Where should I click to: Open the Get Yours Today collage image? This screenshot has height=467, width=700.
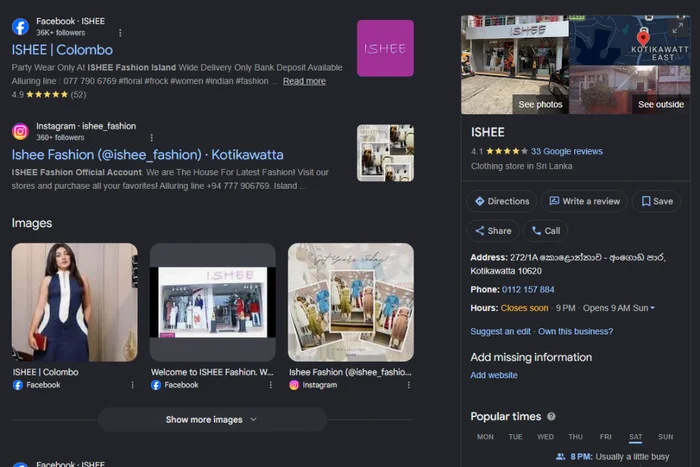click(x=351, y=302)
